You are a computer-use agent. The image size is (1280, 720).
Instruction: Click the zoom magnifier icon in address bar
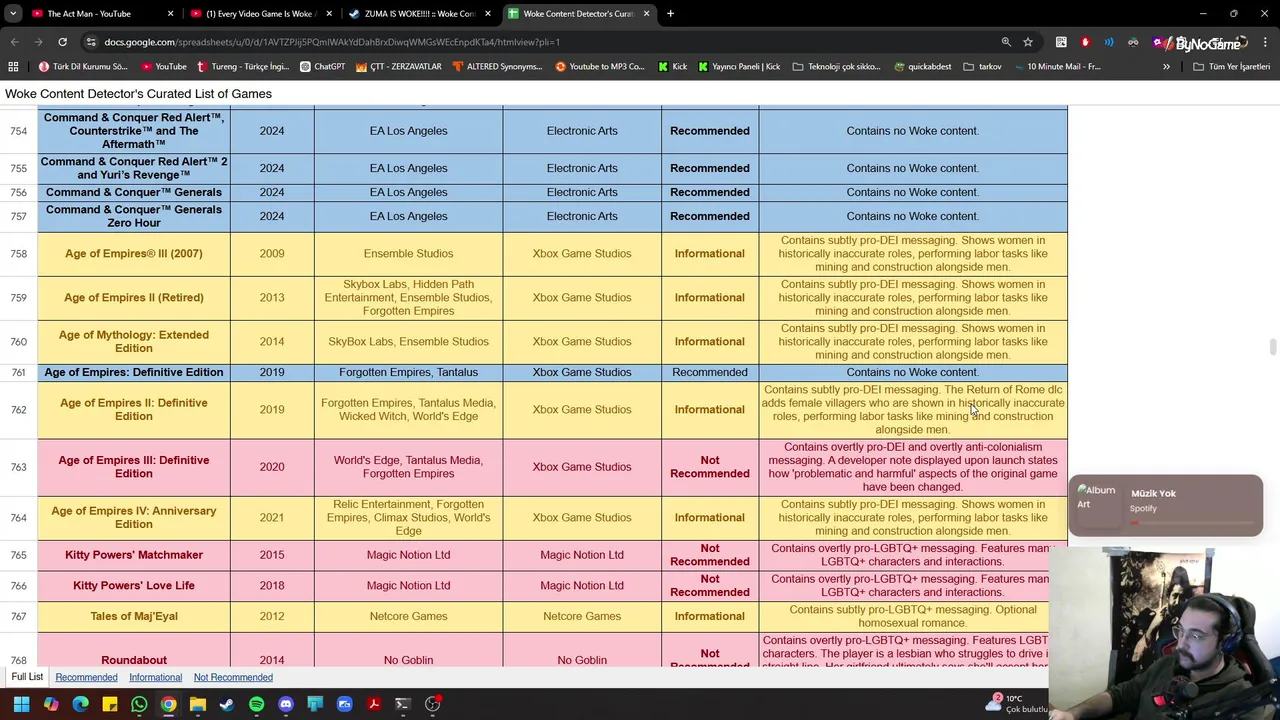1006,42
